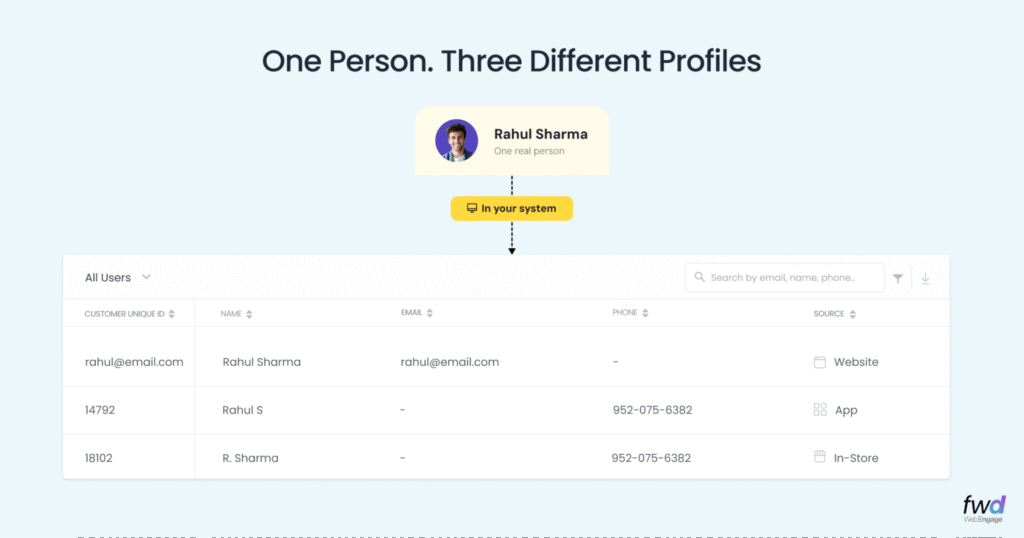Click Rahul Sharma's profile avatar

pos(456,141)
